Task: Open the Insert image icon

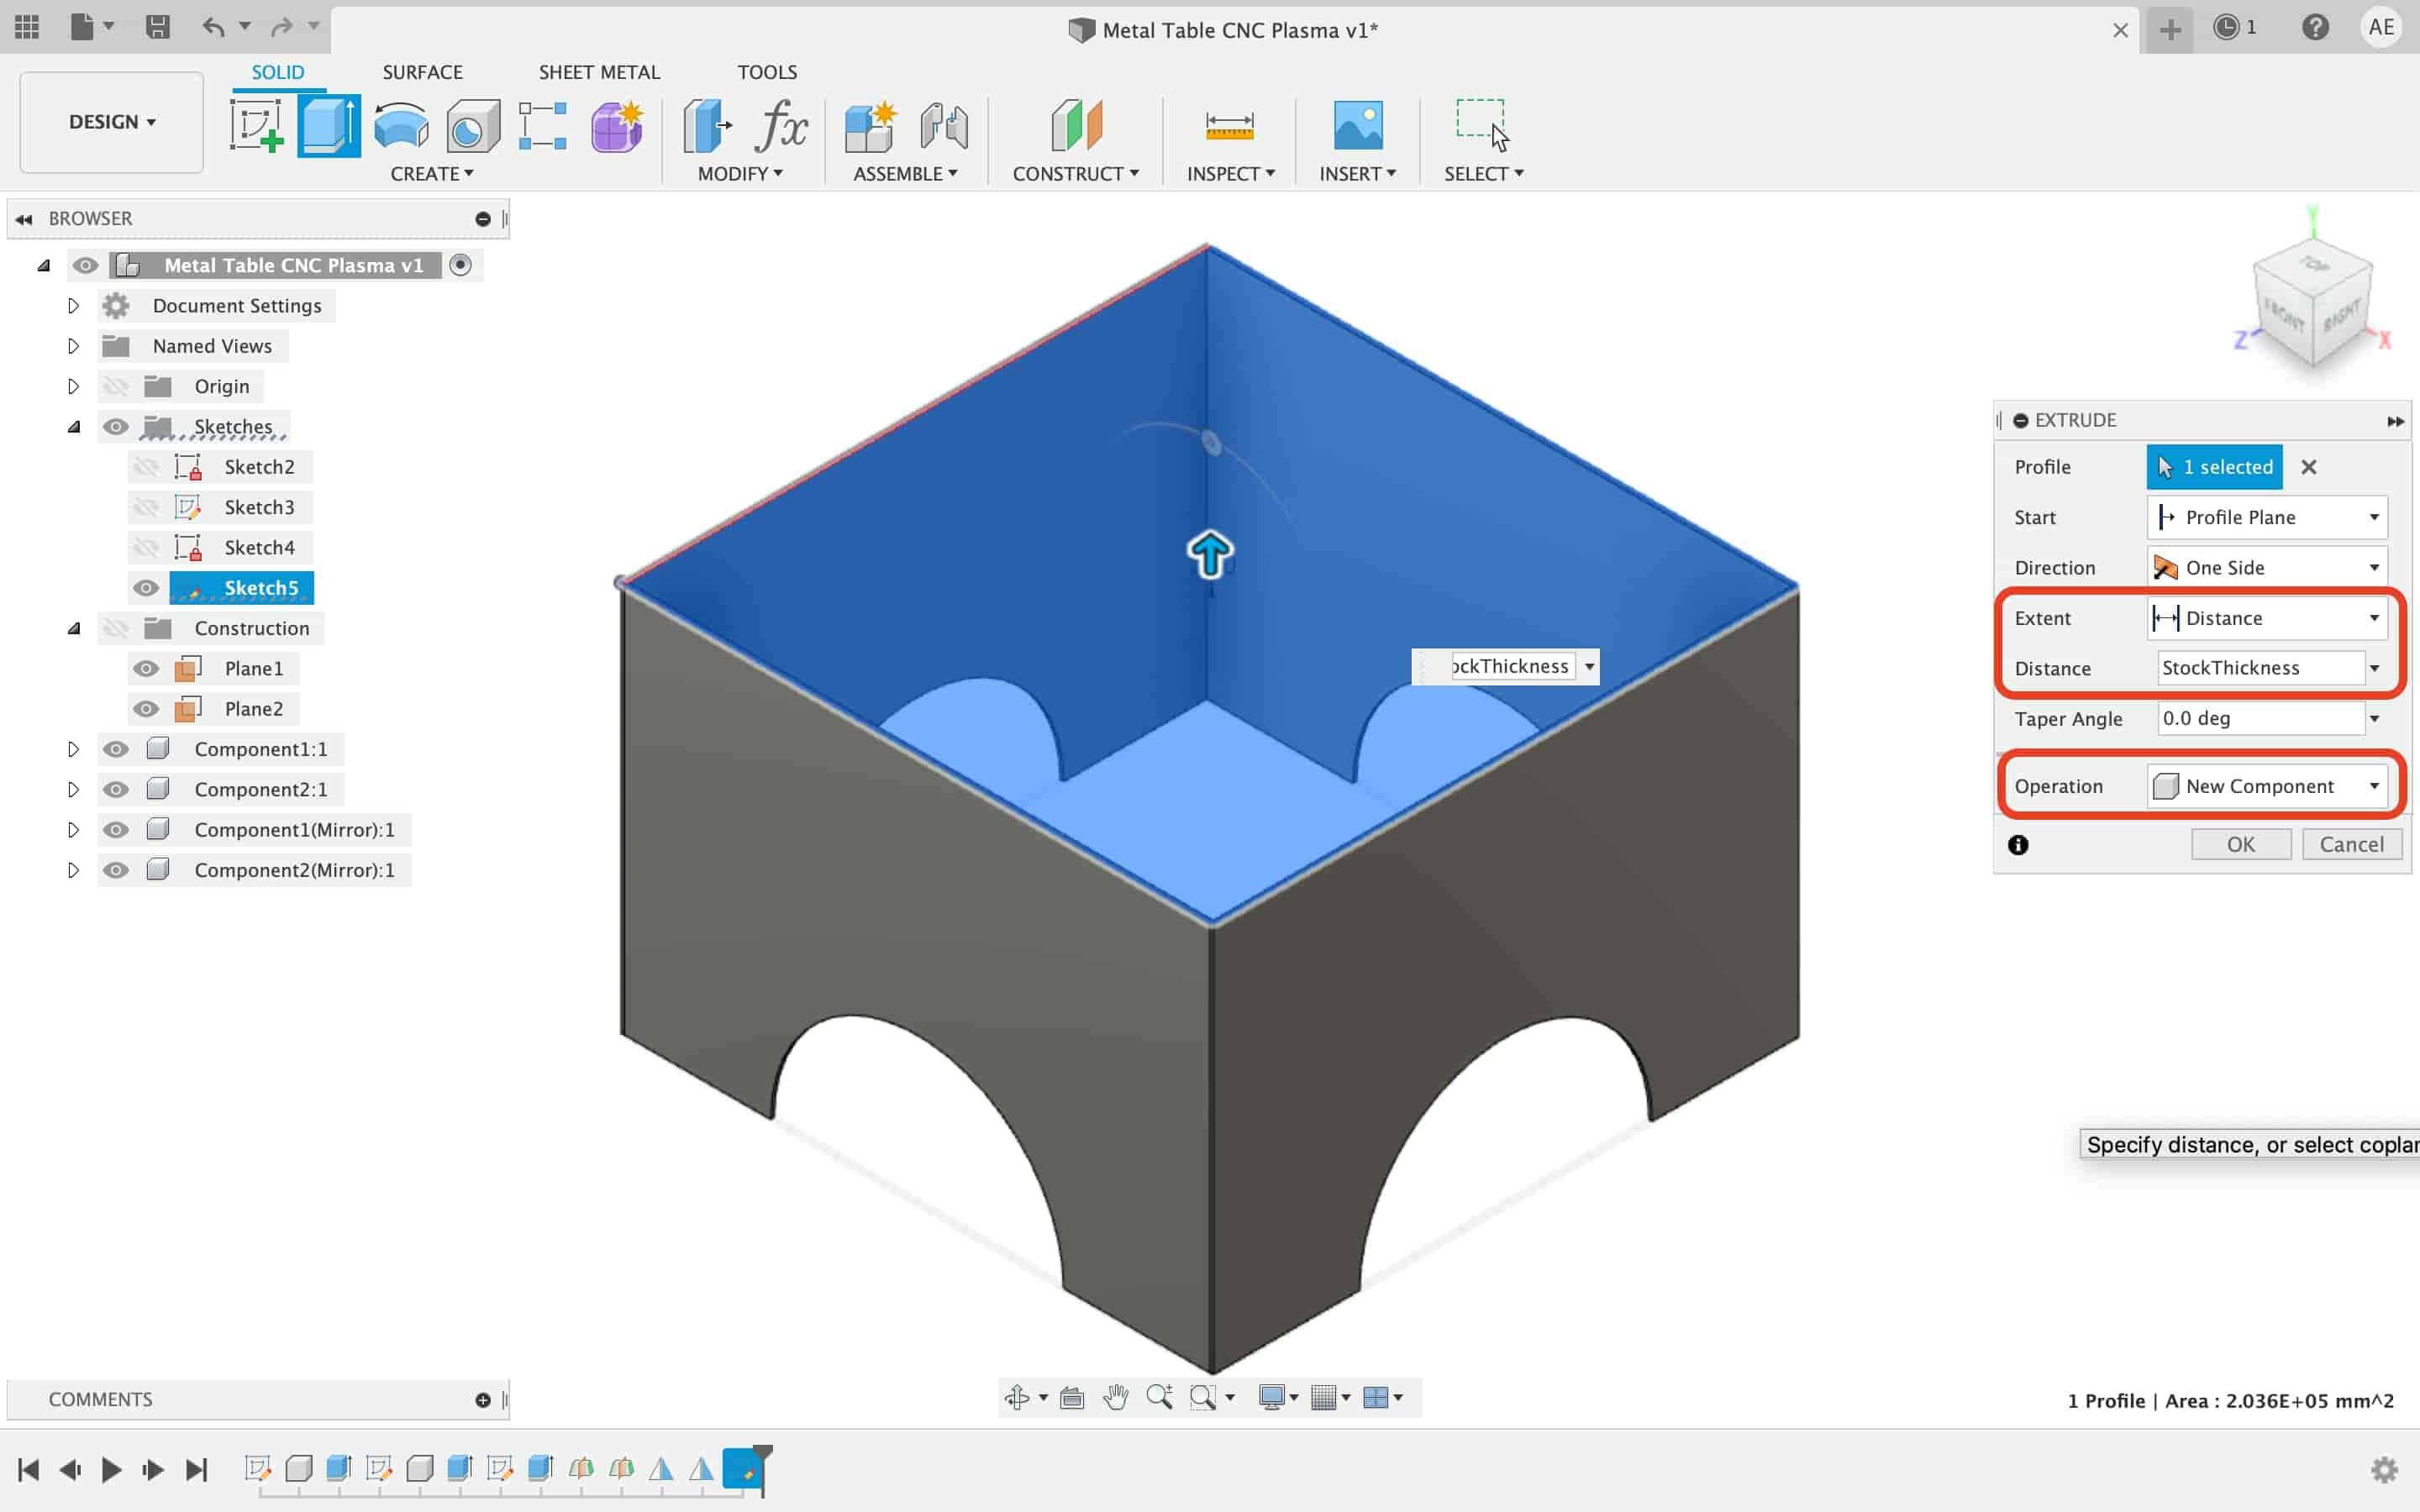Action: (1358, 126)
